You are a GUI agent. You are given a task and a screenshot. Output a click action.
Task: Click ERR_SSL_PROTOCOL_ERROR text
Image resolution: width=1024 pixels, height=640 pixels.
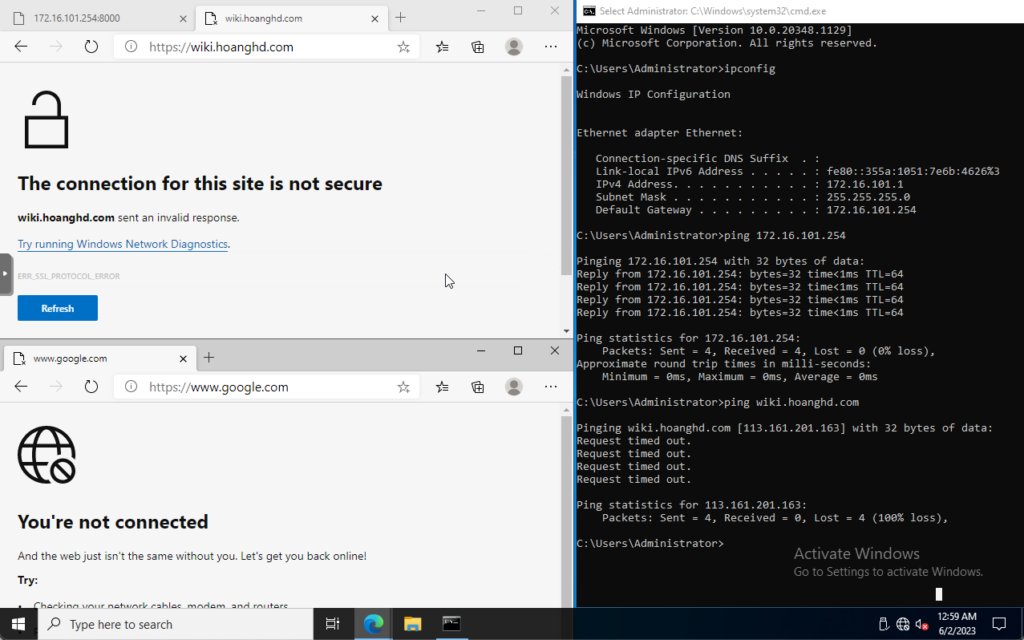click(x=69, y=276)
